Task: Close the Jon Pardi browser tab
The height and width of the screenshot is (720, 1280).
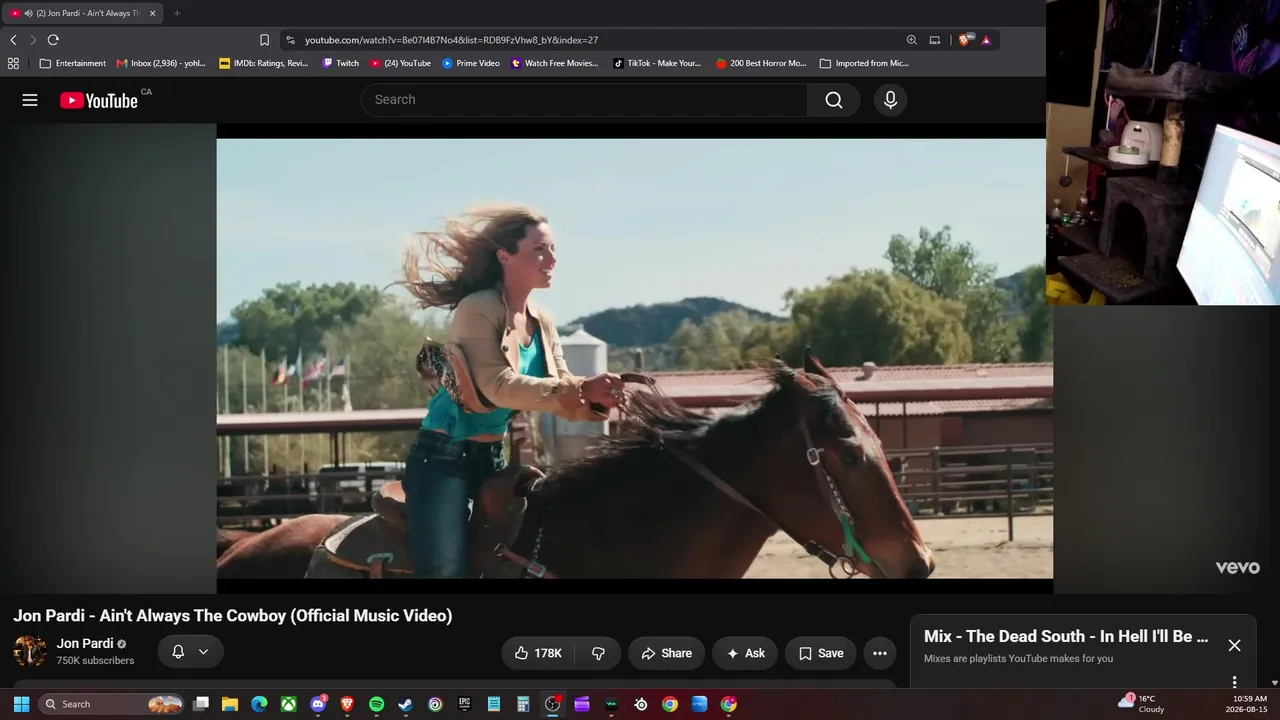Action: coord(152,13)
